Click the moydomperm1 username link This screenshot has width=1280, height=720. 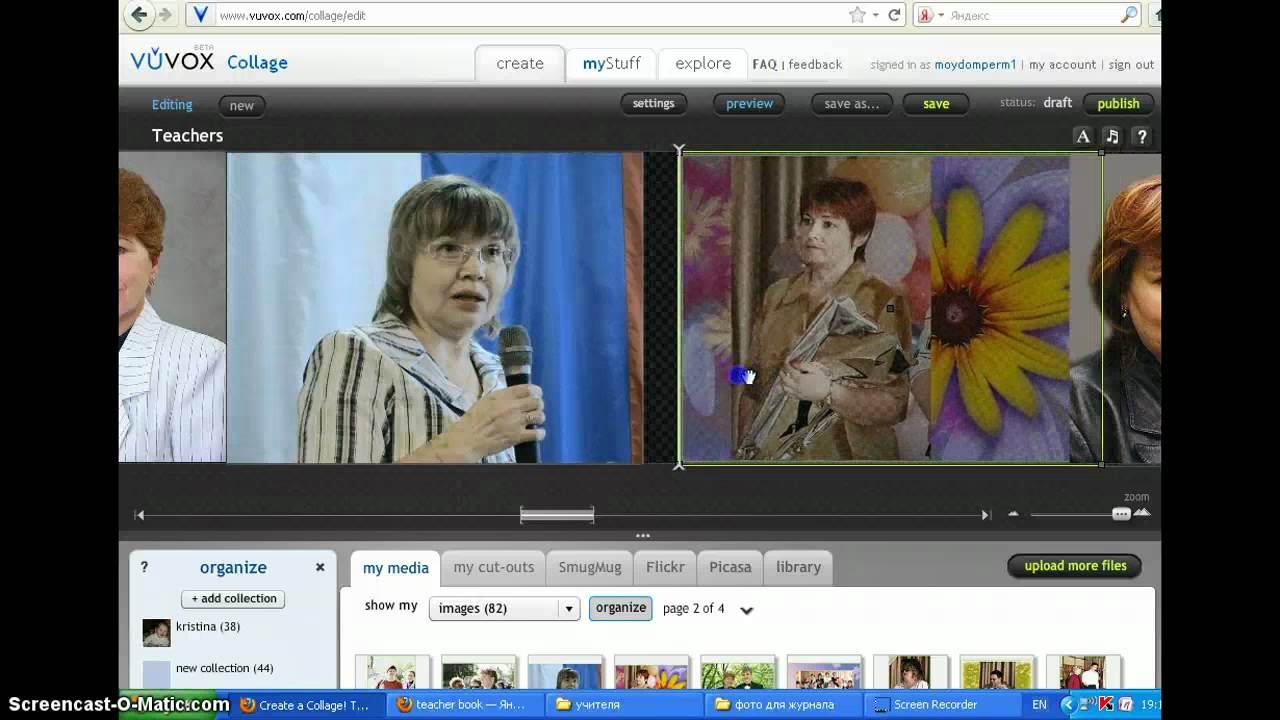(x=975, y=64)
